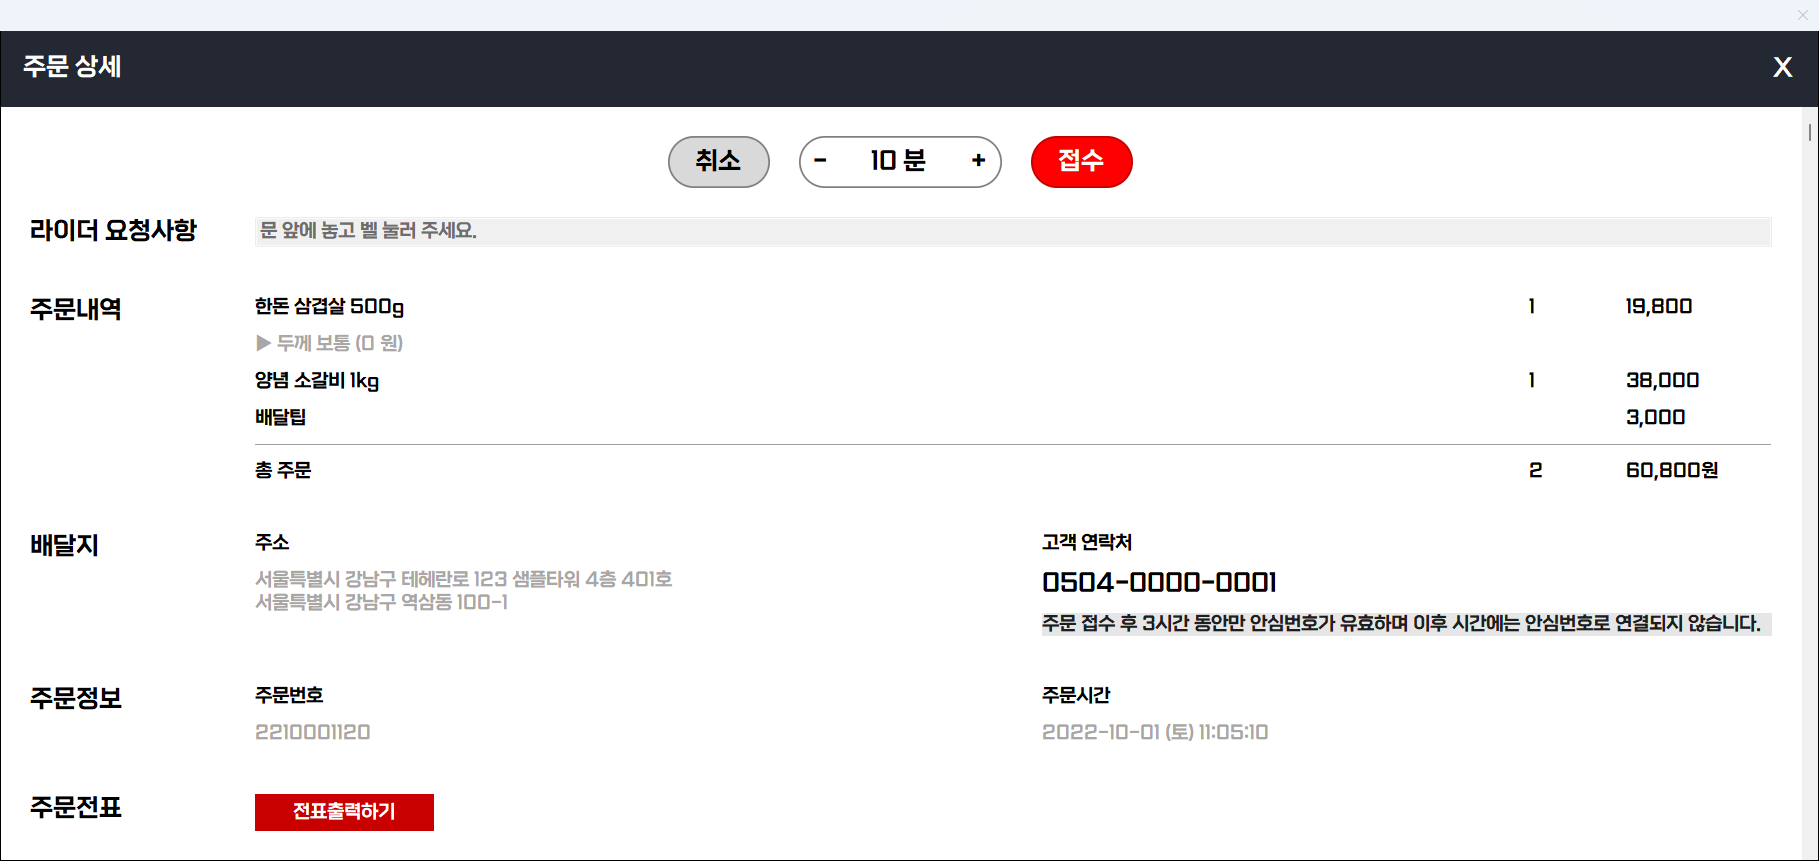Click the 라이더 요청사항 section heading

113,231
